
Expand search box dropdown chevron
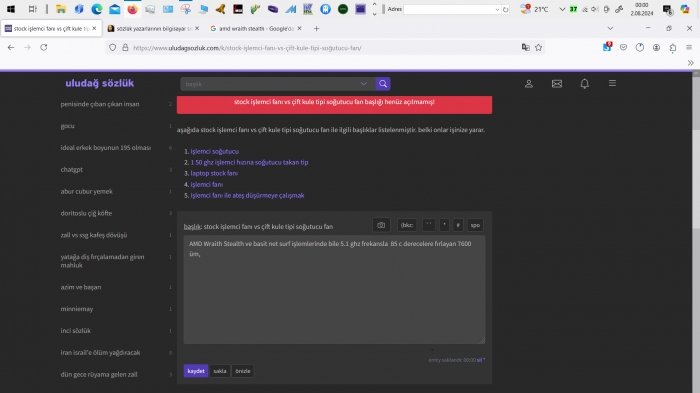(x=364, y=84)
